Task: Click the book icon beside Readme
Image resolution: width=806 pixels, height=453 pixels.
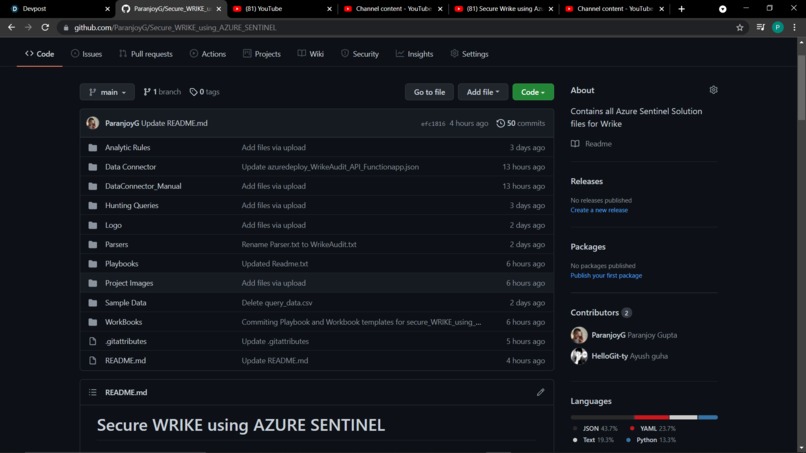Action: [x=575, y=144]
